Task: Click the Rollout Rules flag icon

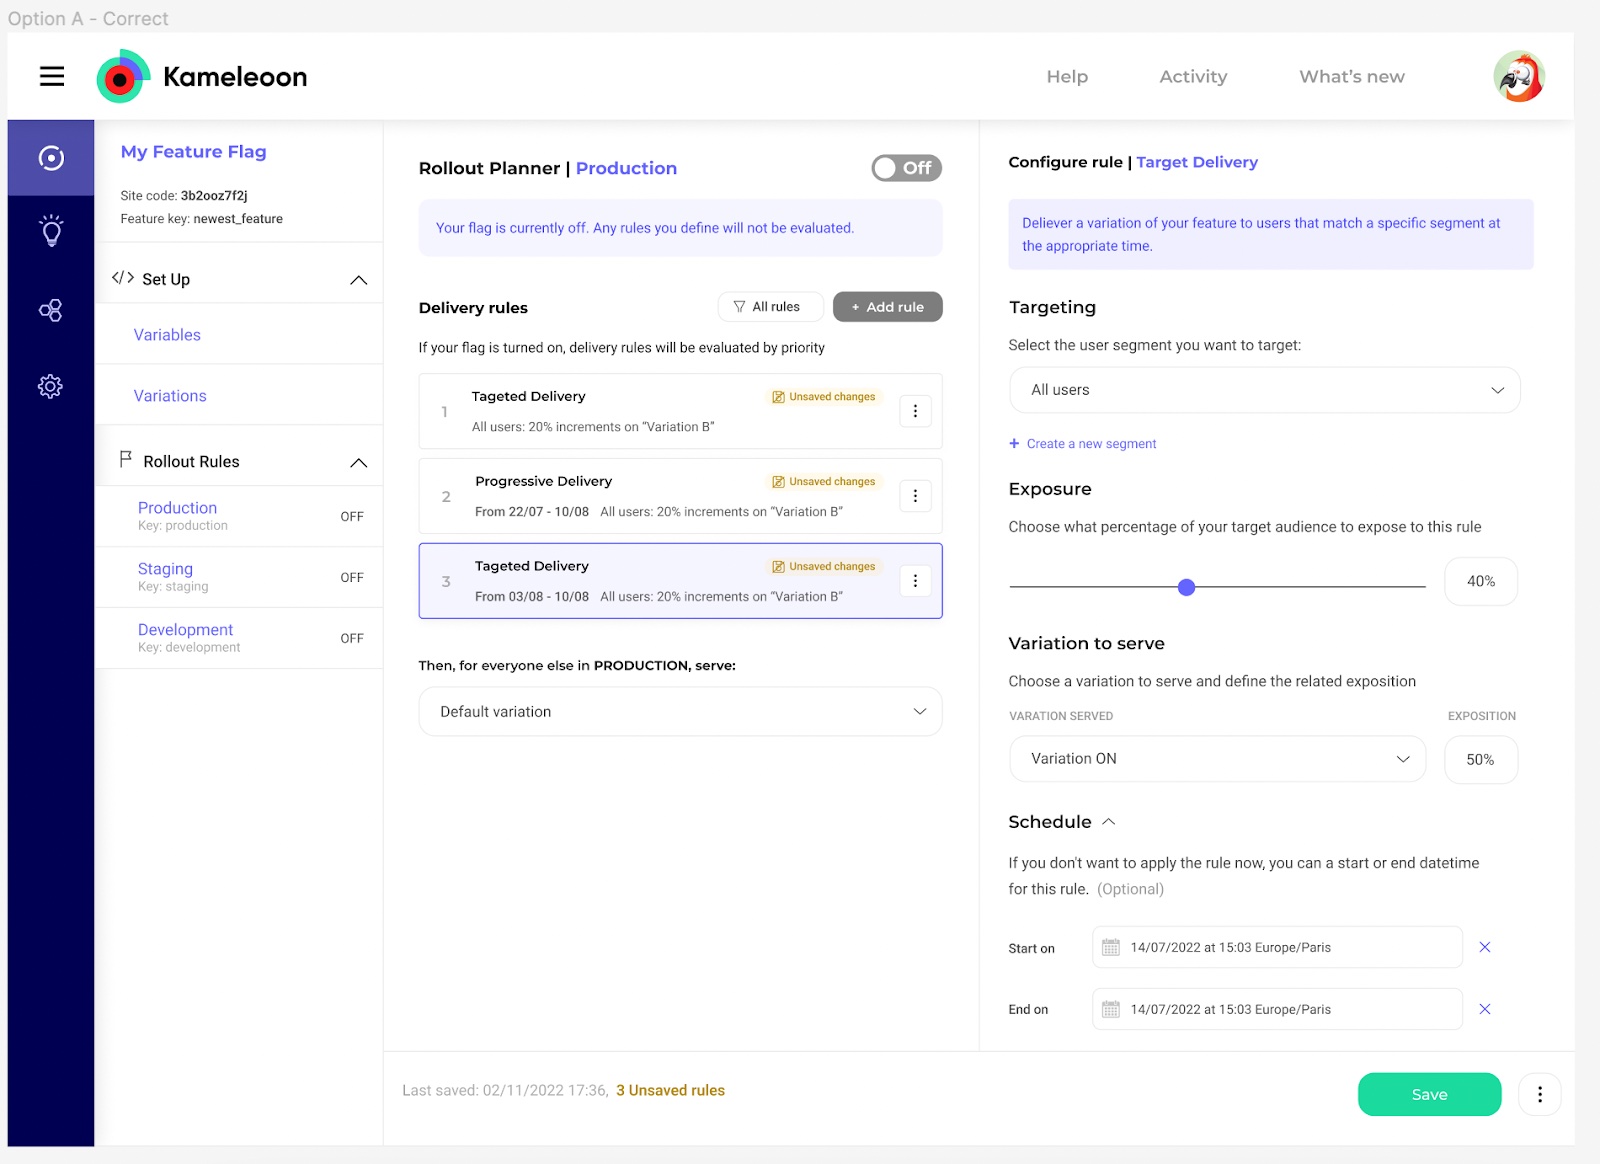Action: (x=126, y=460)
